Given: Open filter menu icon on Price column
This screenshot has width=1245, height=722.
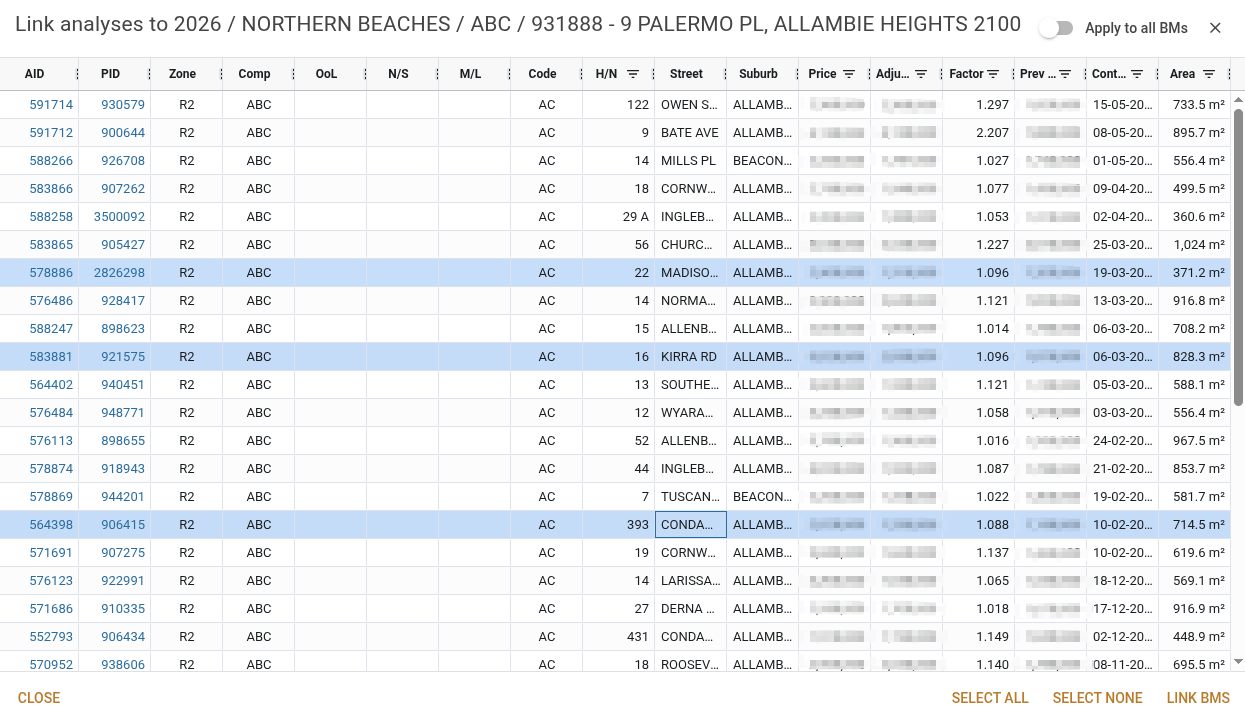Looking at the screenshot, I should click(849, 74).
